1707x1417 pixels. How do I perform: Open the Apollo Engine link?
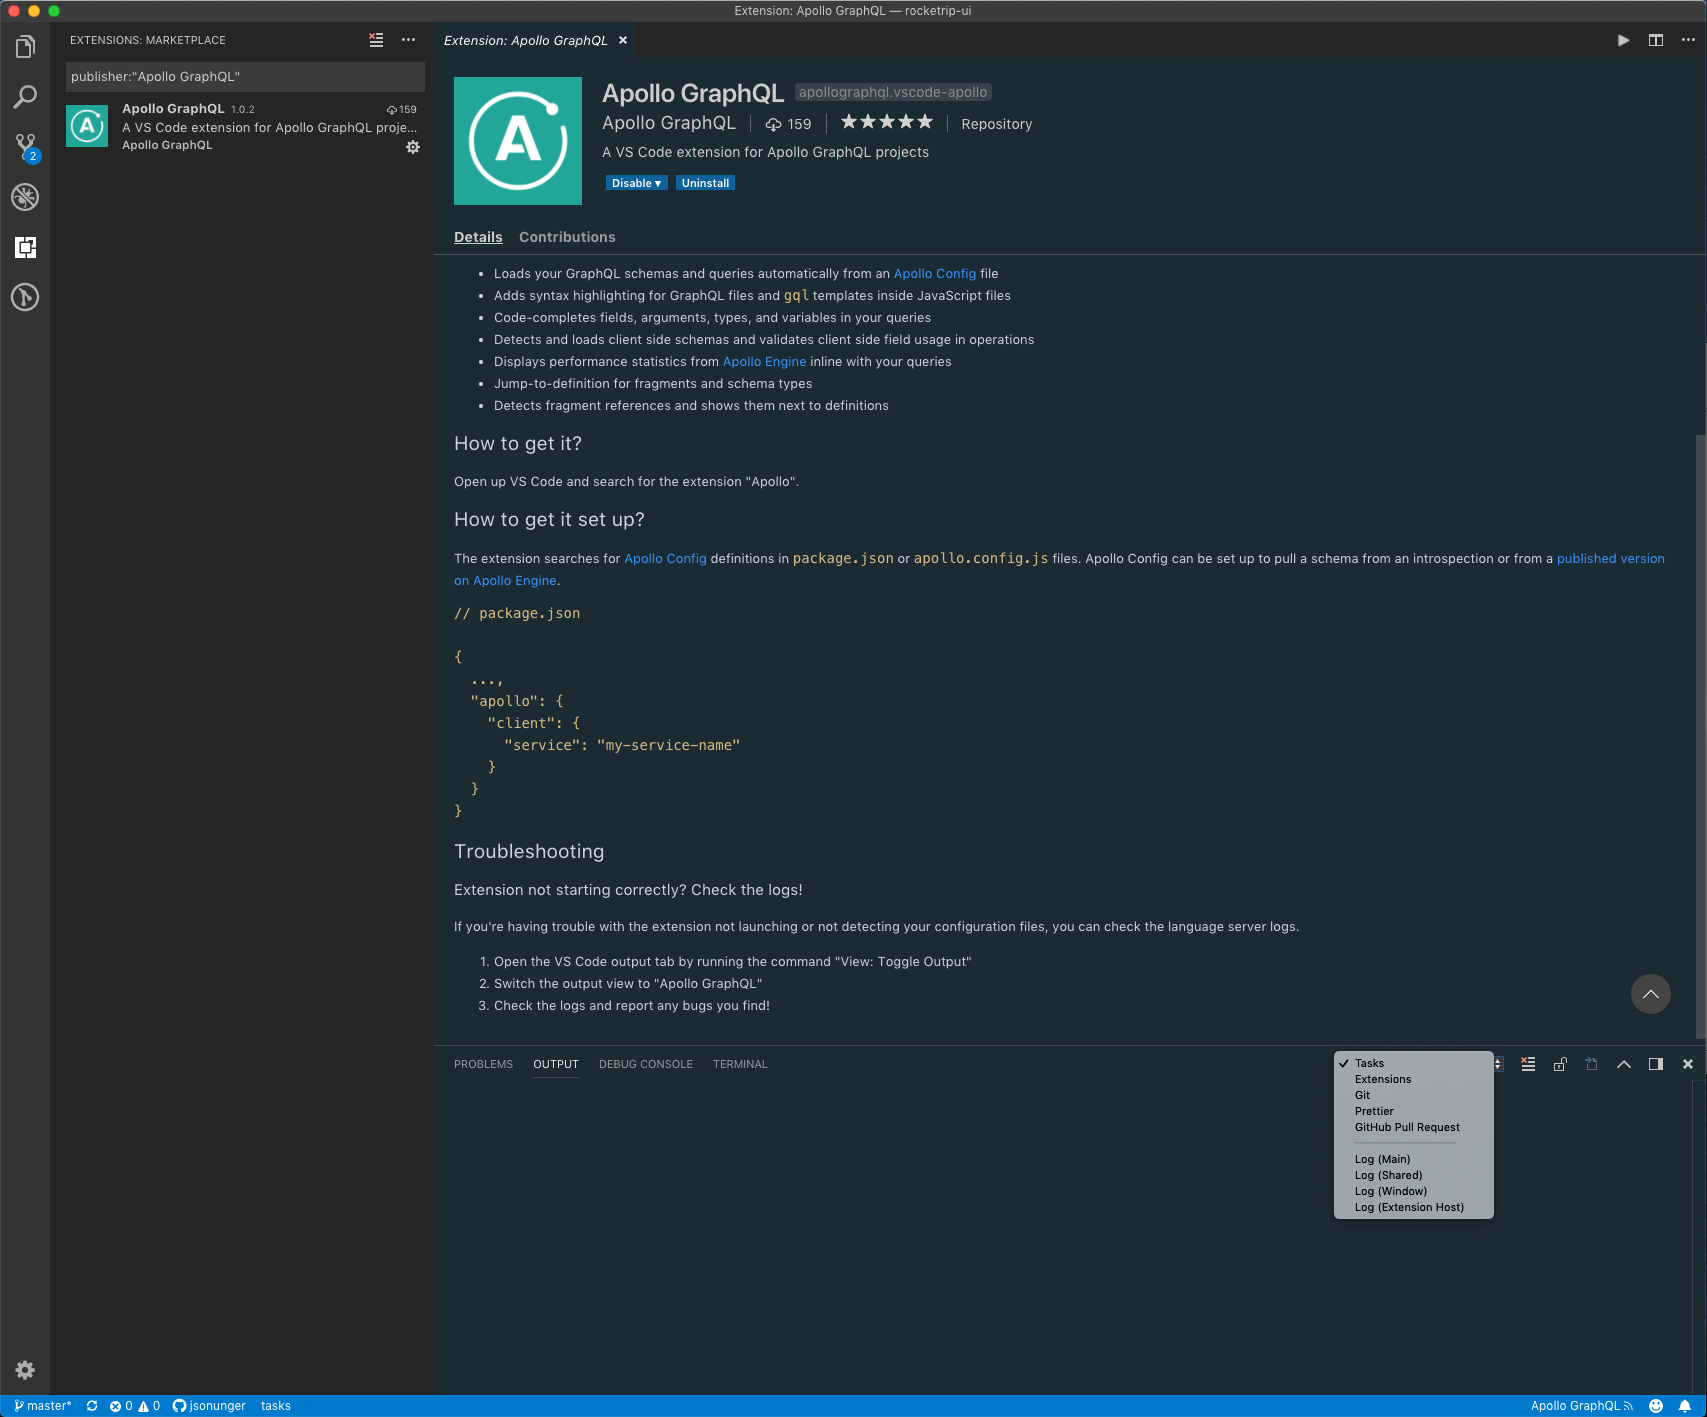[764, 361]
